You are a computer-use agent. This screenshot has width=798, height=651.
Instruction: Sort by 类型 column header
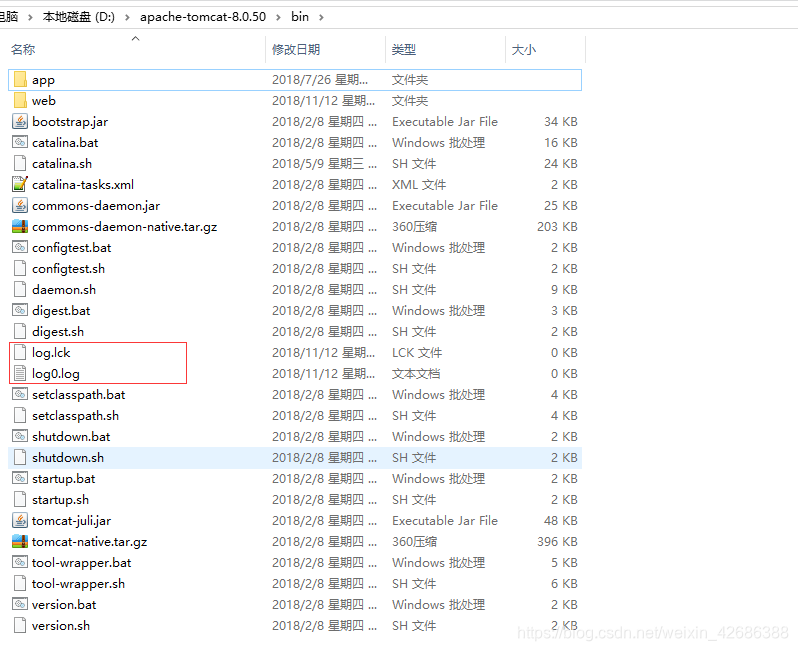coord(404,49)
